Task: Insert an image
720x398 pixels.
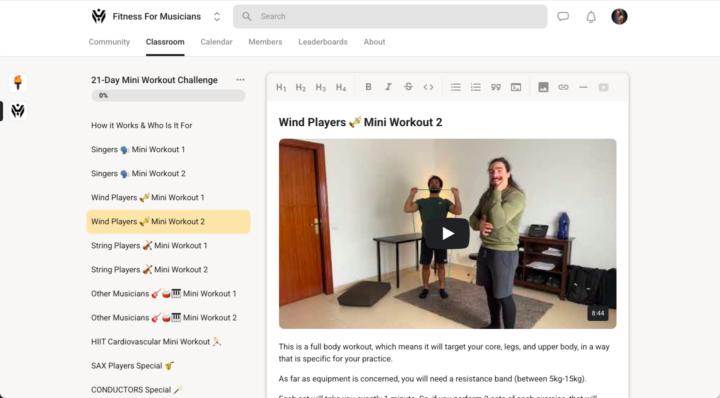Action: pos(543,87)
